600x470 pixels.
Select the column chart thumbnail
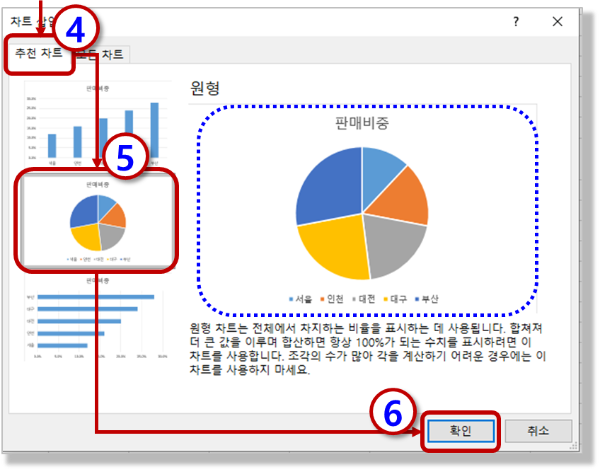98,125
